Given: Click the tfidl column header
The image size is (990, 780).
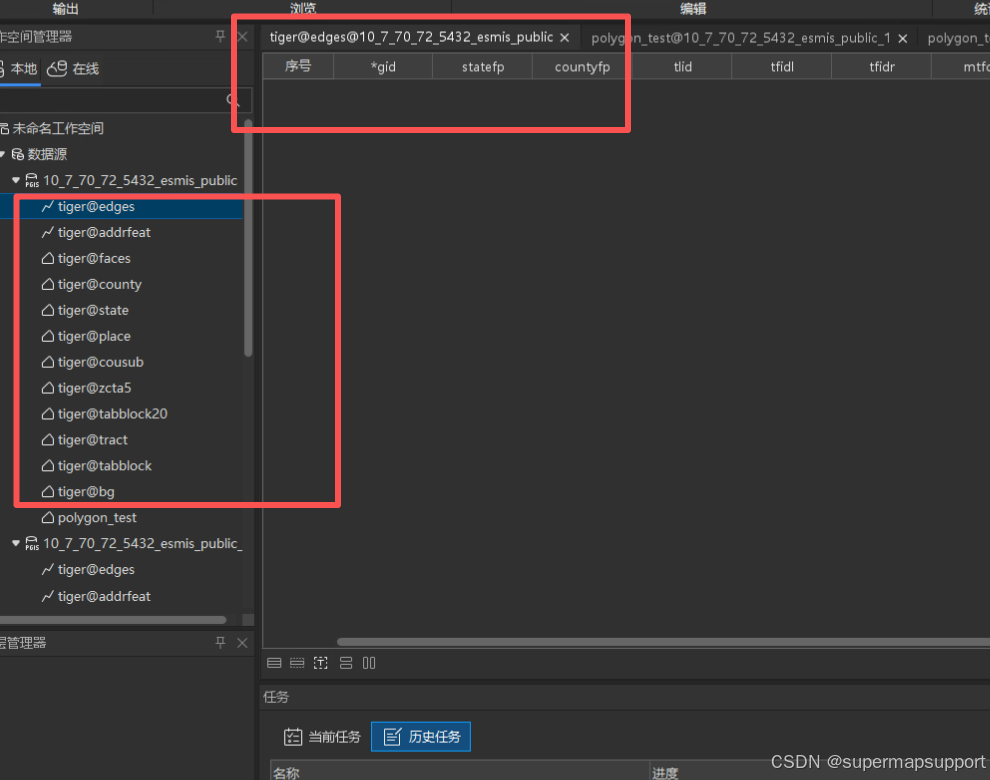Looking at the screenshot, I should 782,66.
